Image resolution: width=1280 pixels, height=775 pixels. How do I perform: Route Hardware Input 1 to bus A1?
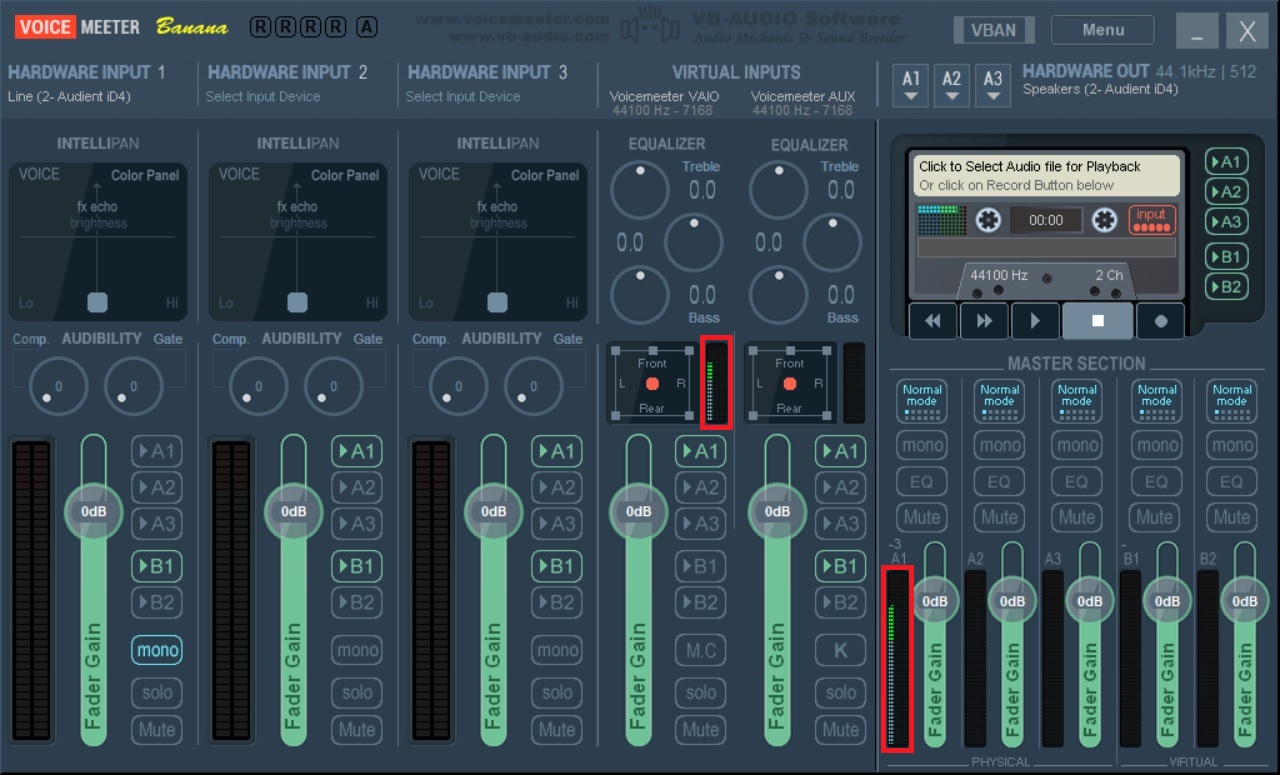click(157, 451)
